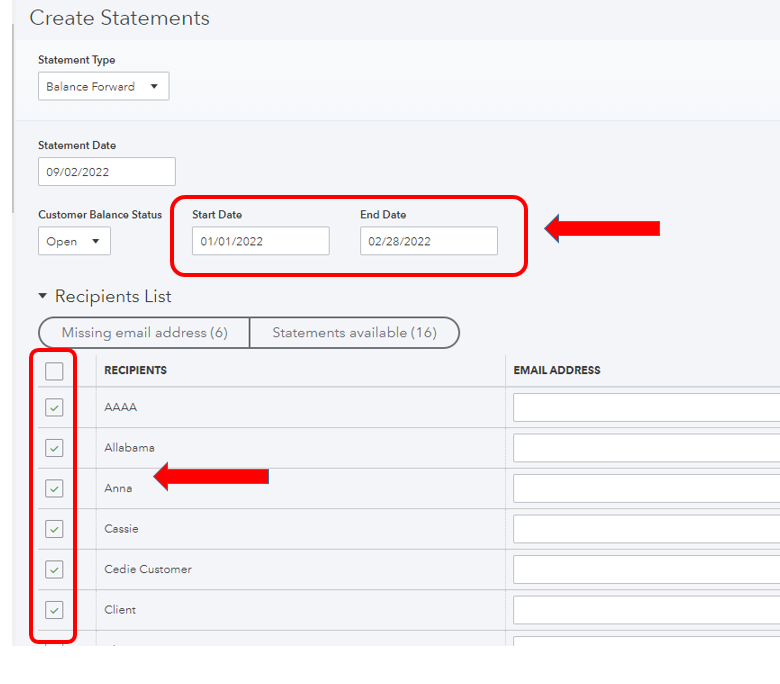Click the email field for Allabama
This screenshot has width=780, height=684.
click(x=646, y=448)
